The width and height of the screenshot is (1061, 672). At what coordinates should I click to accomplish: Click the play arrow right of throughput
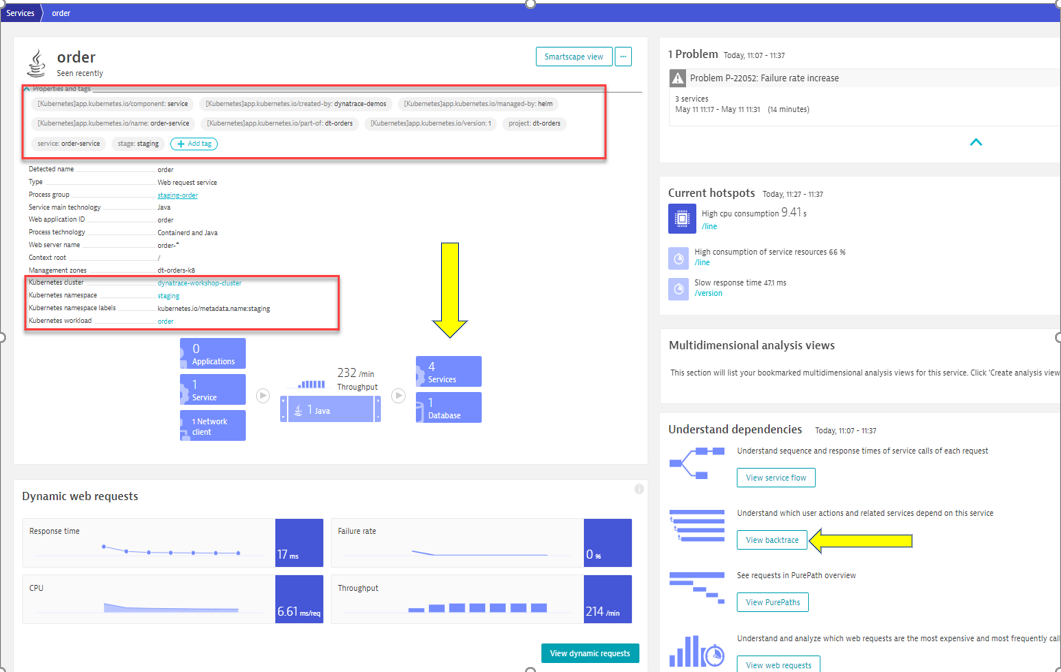[x=398, y=396]
